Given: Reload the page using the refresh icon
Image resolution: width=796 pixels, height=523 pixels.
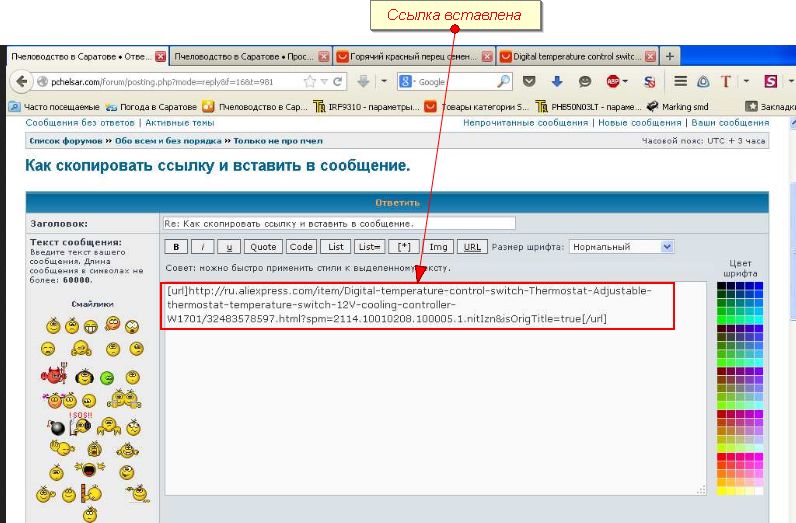Looking at the screenshot, I should pos(339,82).
